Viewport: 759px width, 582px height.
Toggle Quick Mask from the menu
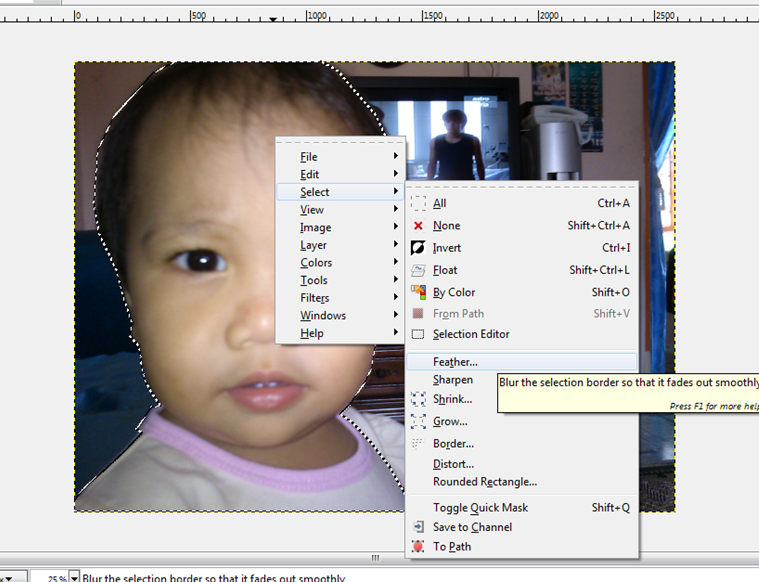point(522,507)
